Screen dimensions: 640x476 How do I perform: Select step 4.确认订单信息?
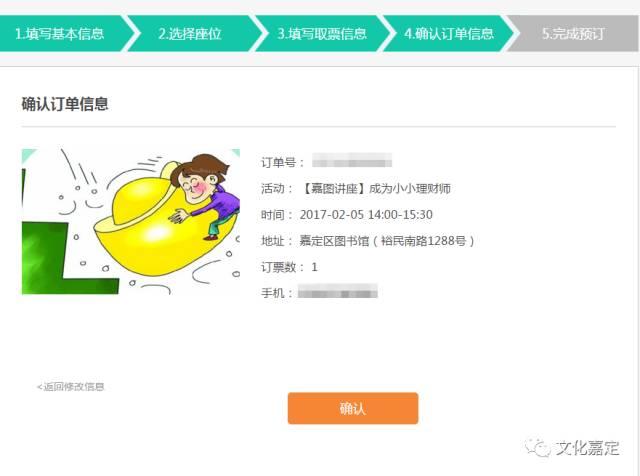coord(448,33)
